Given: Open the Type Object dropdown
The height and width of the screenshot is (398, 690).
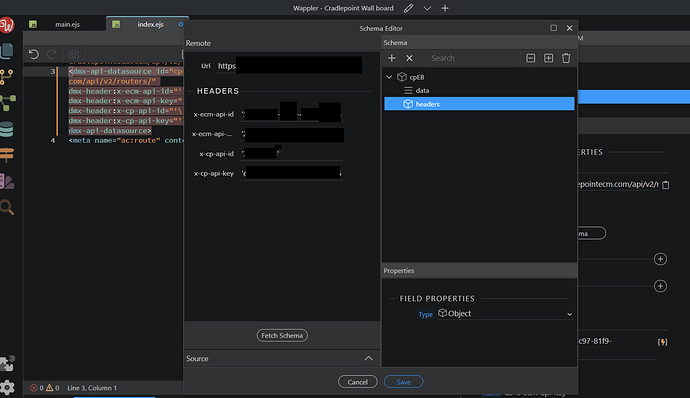Looking at the screenshot, I should [505, 313].
